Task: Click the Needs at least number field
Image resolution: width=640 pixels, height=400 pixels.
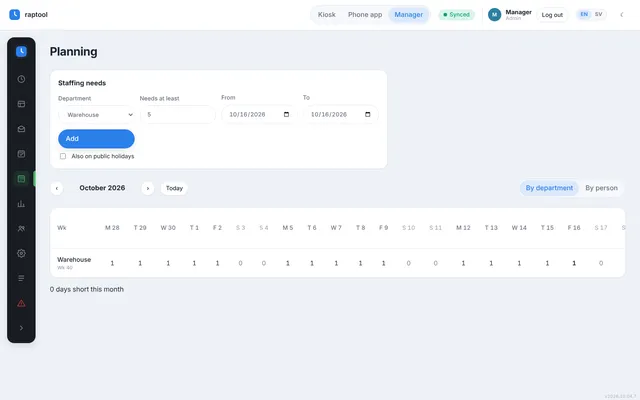Action: (x=178, y=115)
